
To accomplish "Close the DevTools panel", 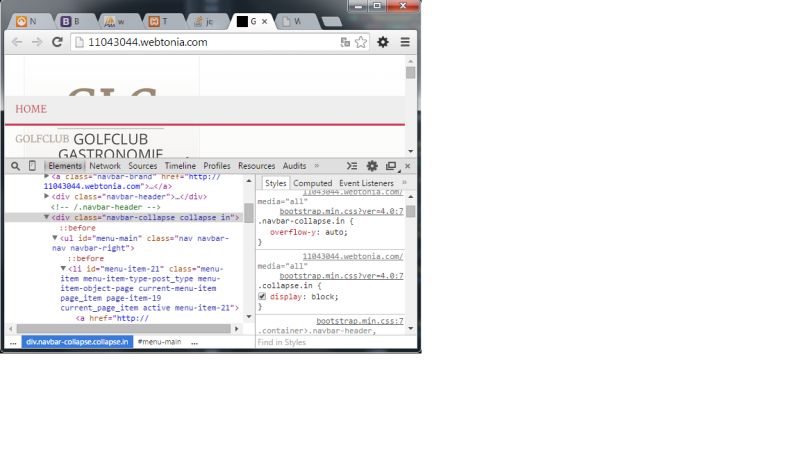I will 408,166.
